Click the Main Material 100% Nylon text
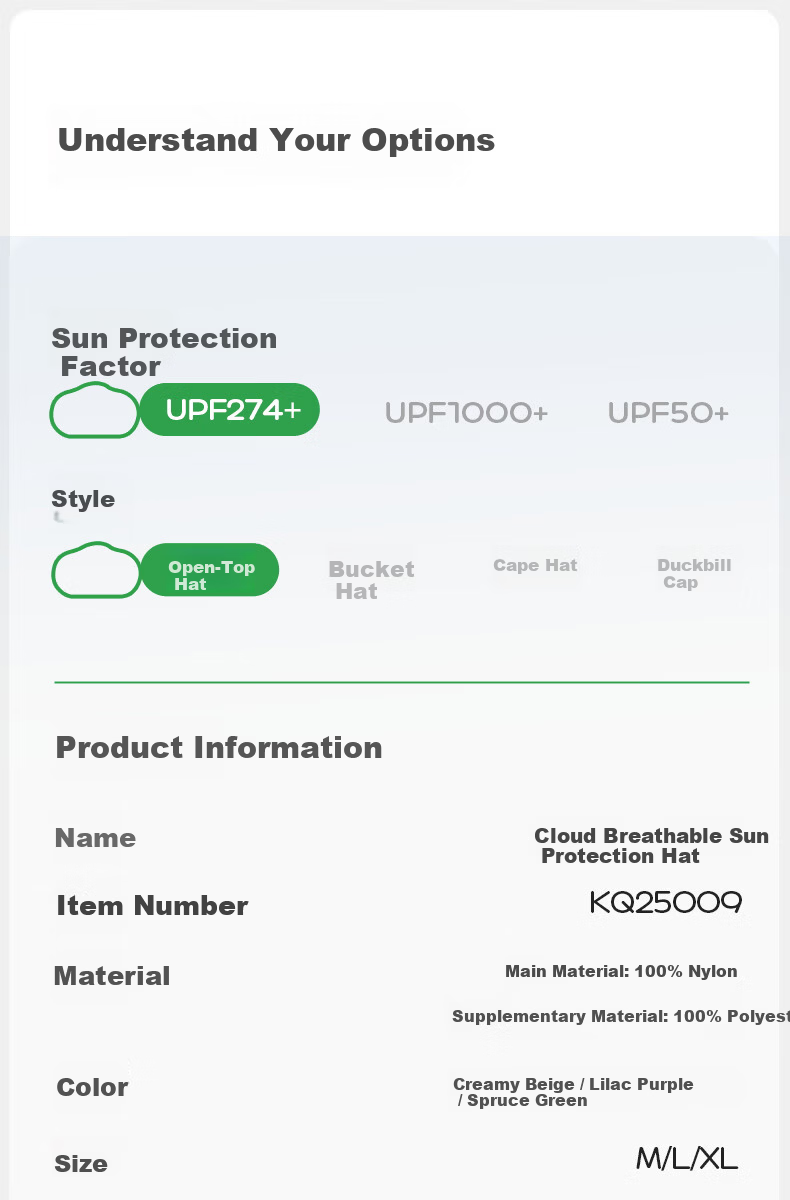Image resolution: width=790 pixels, height=1200 pixels. 621,971
